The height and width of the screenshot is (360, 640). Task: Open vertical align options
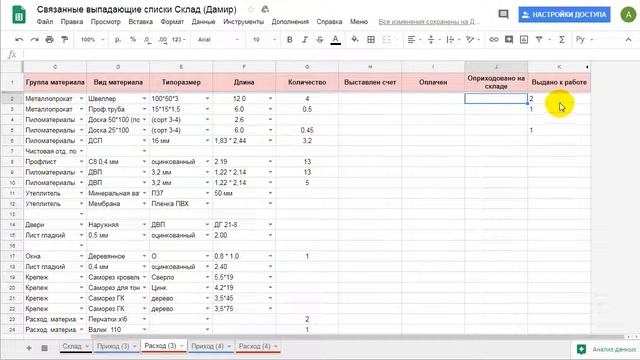pos(433,40)
